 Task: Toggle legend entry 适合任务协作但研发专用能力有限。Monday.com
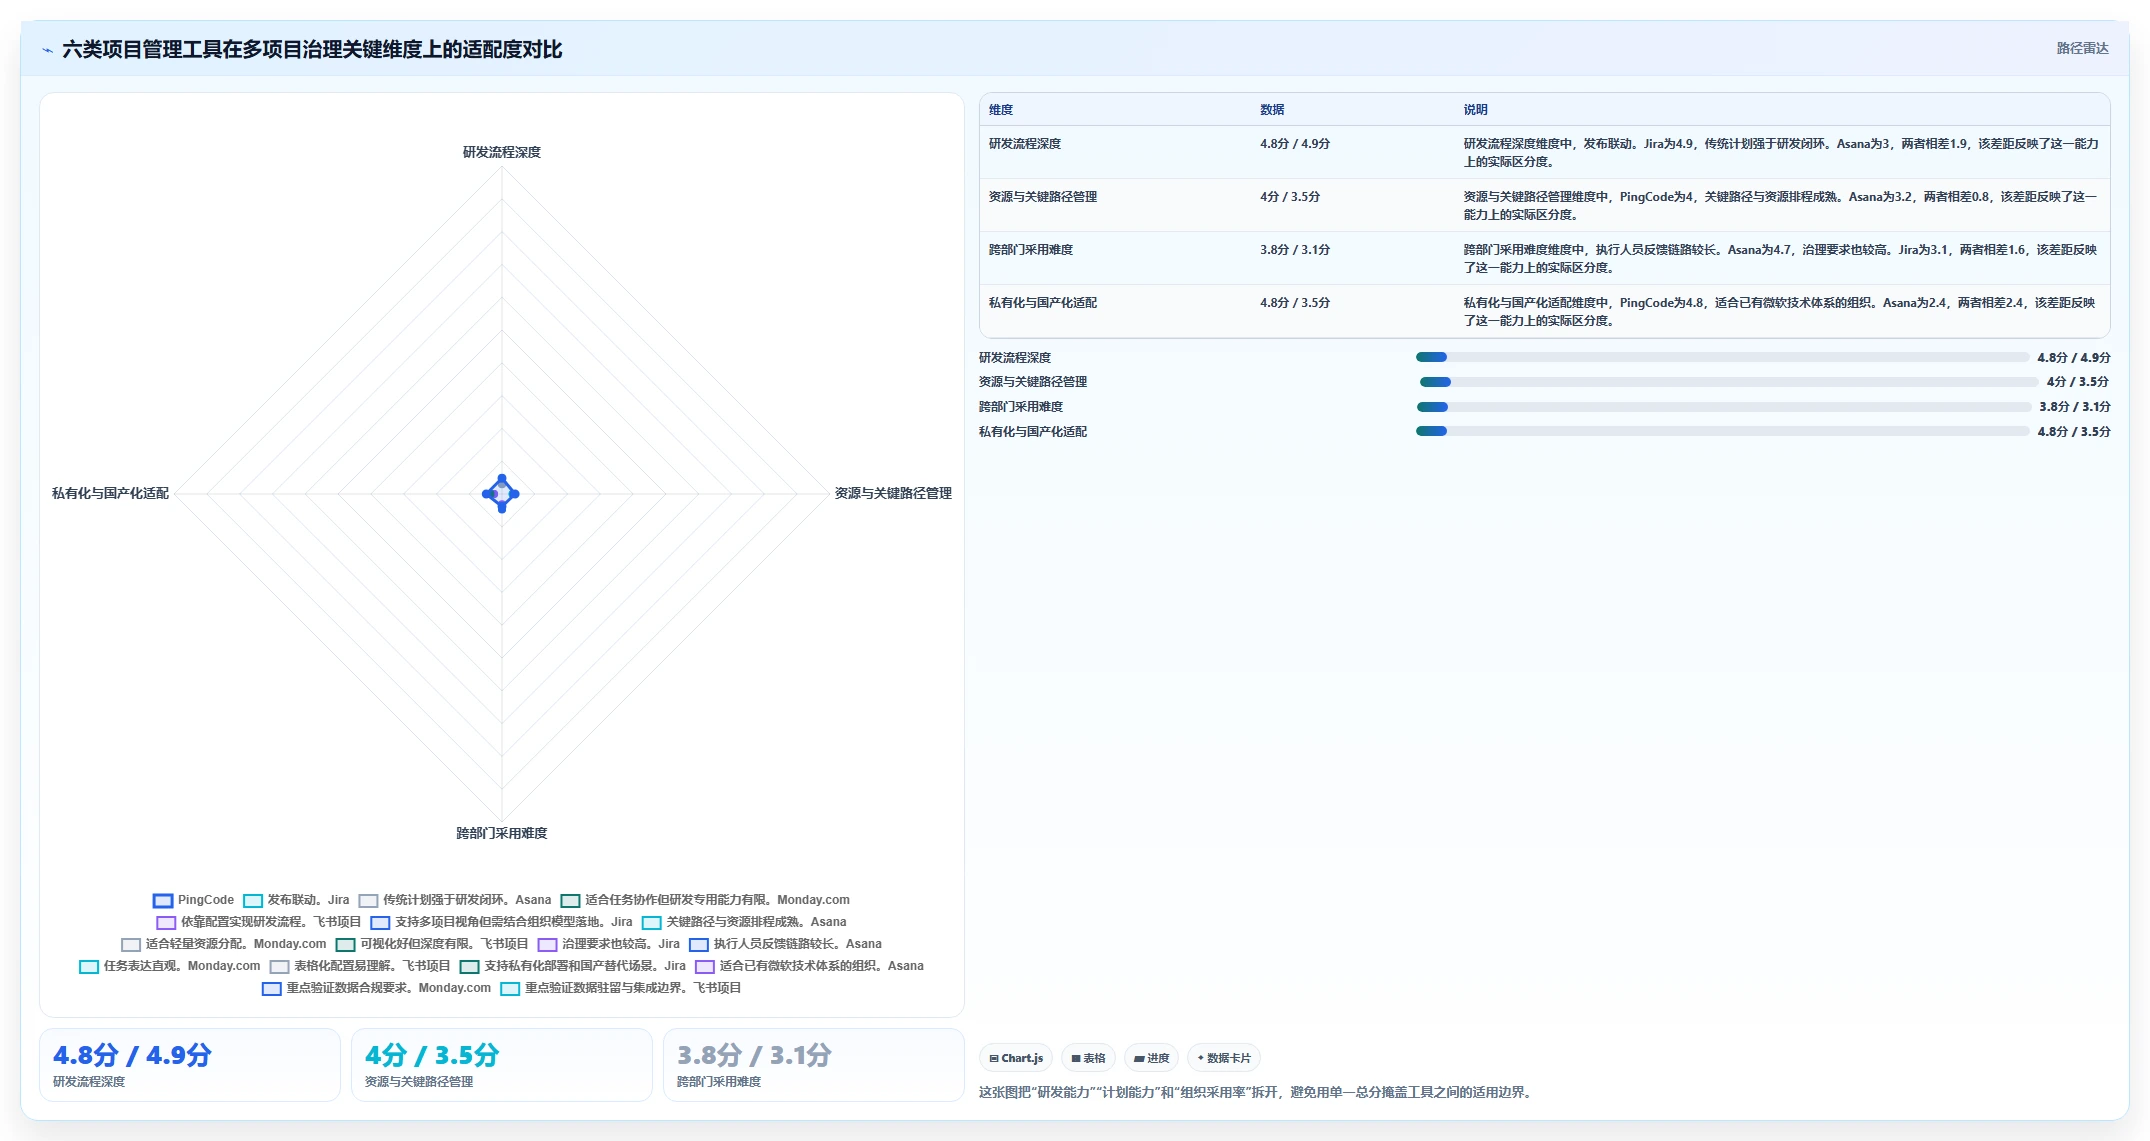(x=705, y=900)
